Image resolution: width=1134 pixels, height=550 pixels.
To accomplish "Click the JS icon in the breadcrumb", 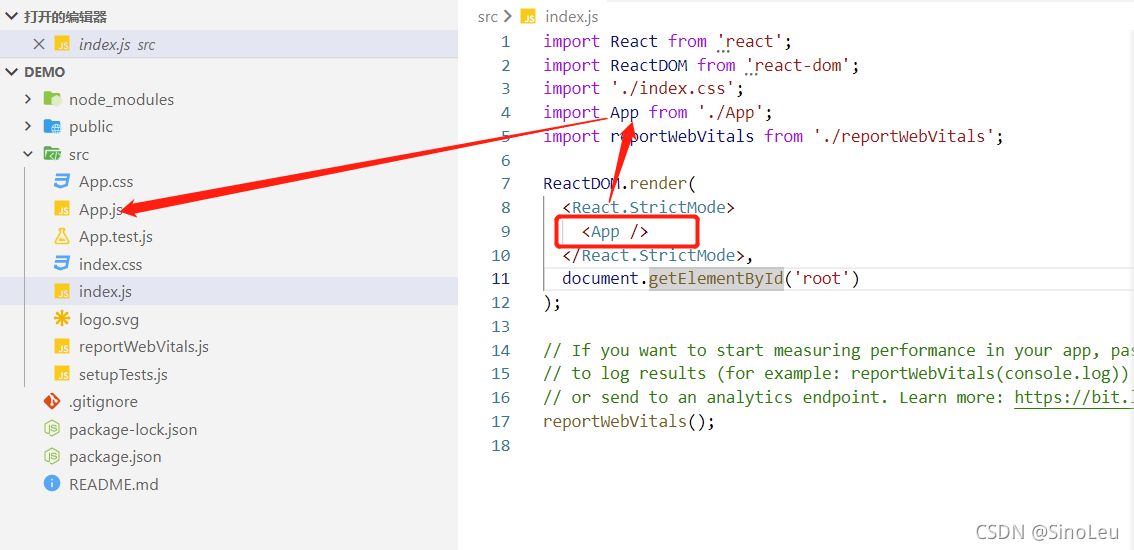I will coord(529,16).
